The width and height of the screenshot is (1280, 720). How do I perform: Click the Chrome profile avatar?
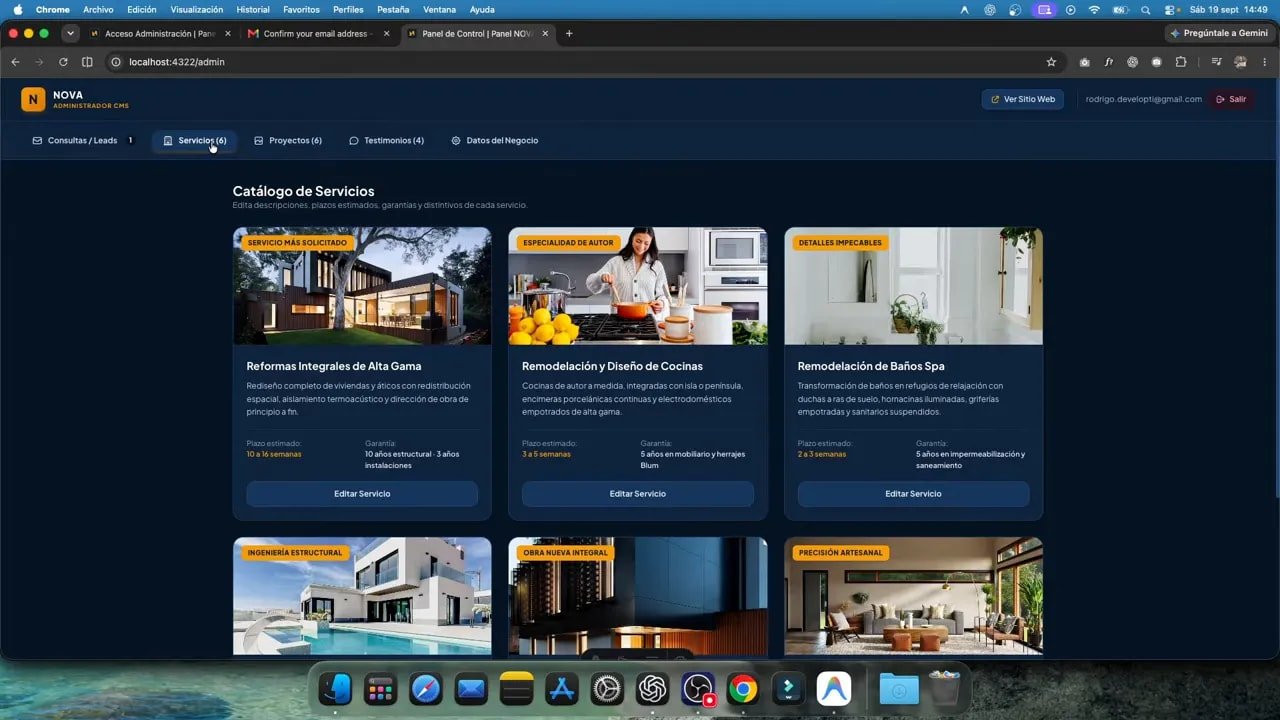[x=1240, y=62]
